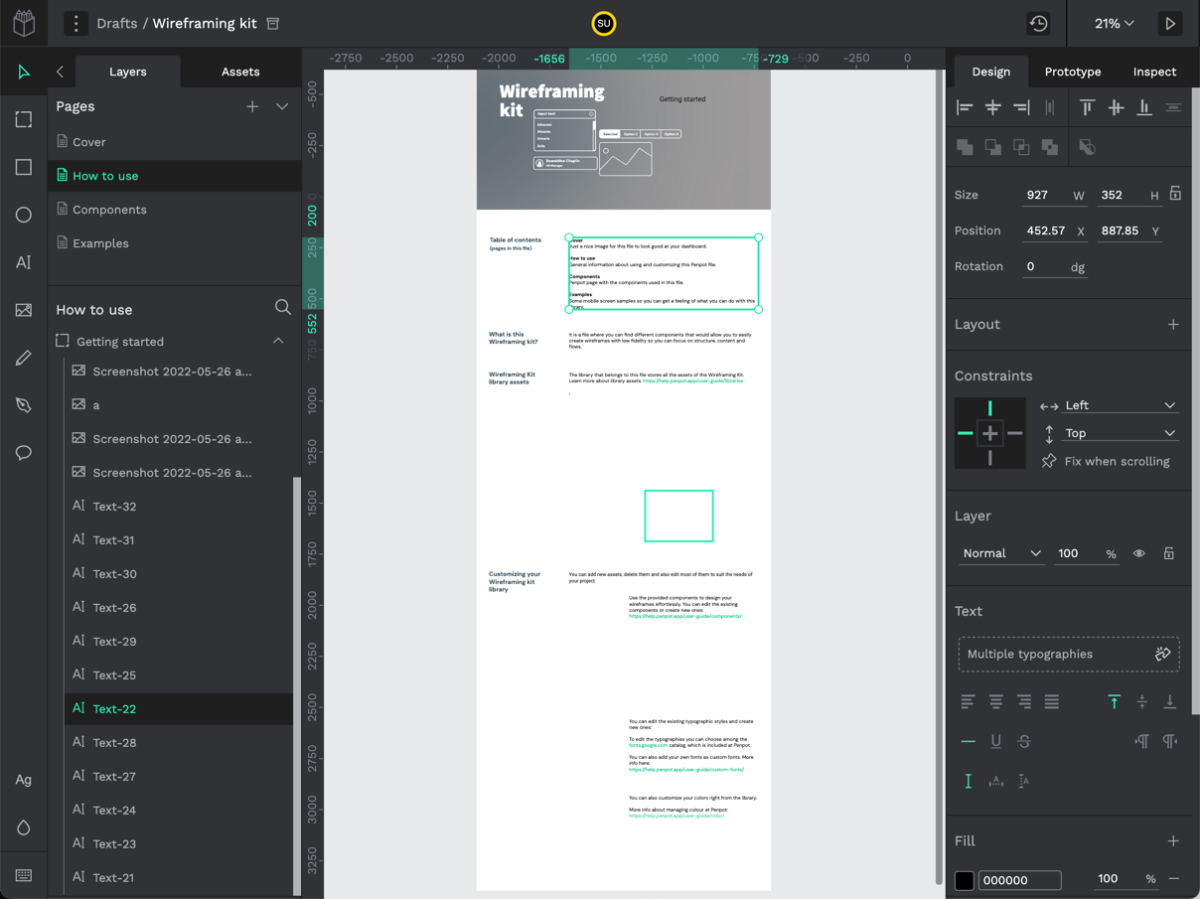Click the Penpot logo

(x=24, y=23)
